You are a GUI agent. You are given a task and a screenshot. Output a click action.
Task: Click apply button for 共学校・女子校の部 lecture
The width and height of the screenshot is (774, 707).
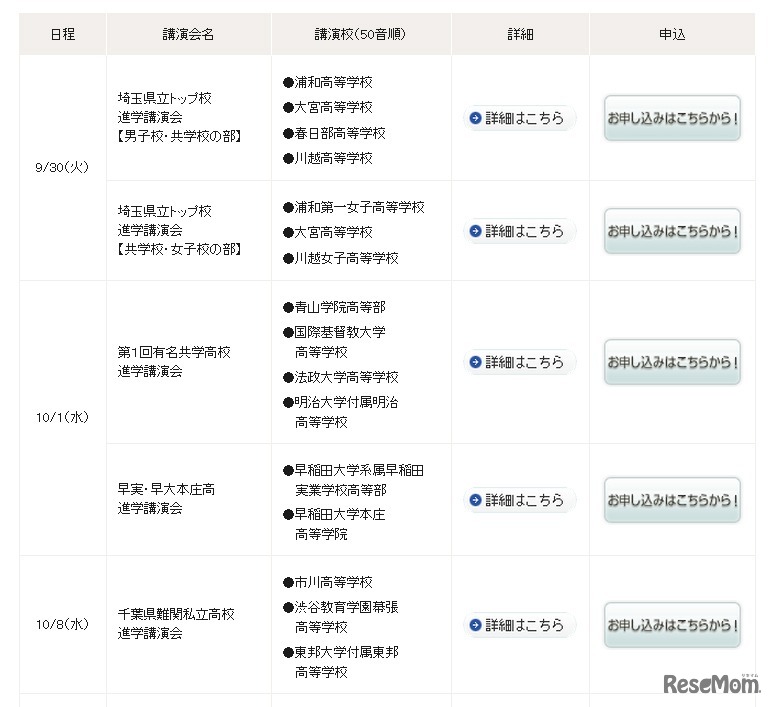point(672,231)
